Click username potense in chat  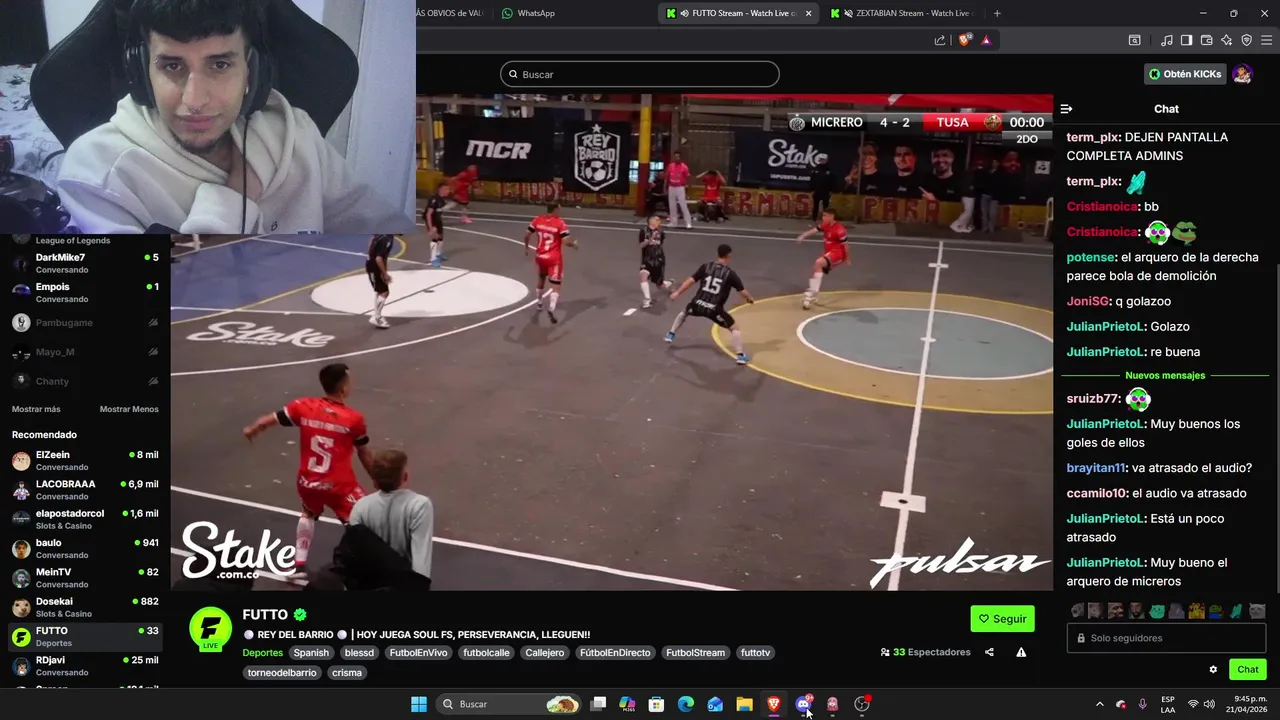(x=1091, y=257)
